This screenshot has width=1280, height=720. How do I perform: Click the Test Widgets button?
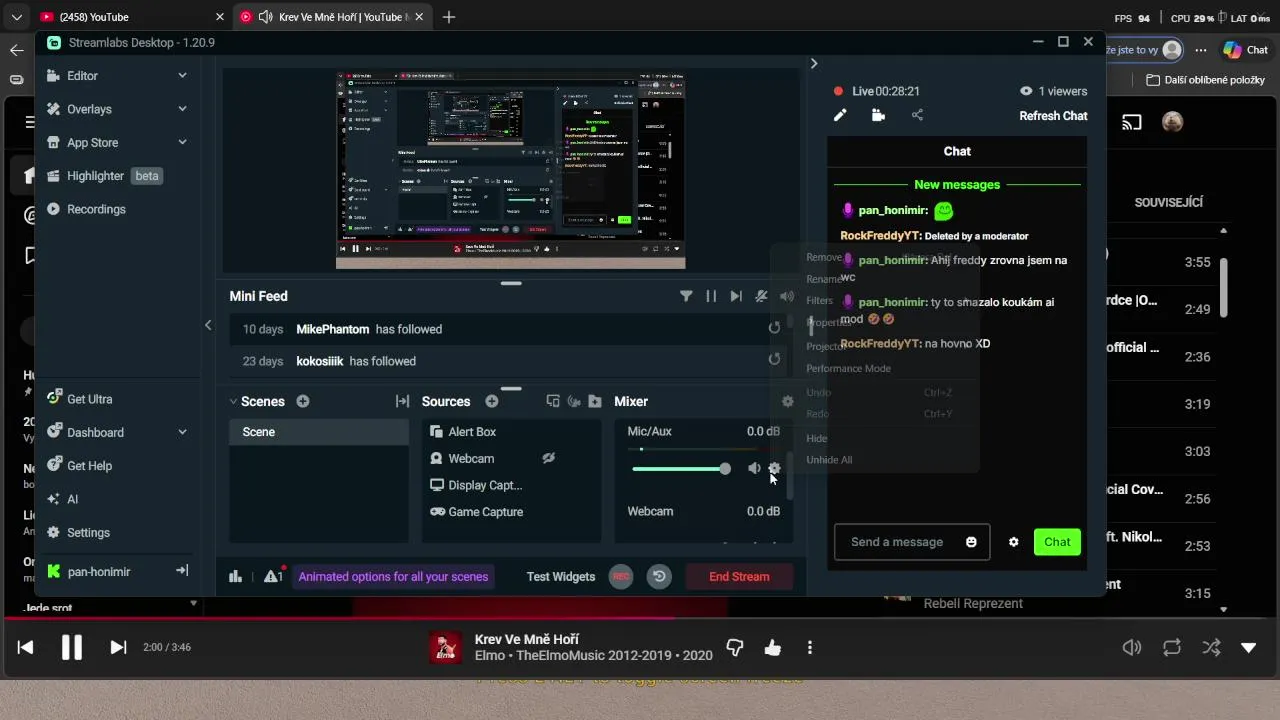point(561,576)
